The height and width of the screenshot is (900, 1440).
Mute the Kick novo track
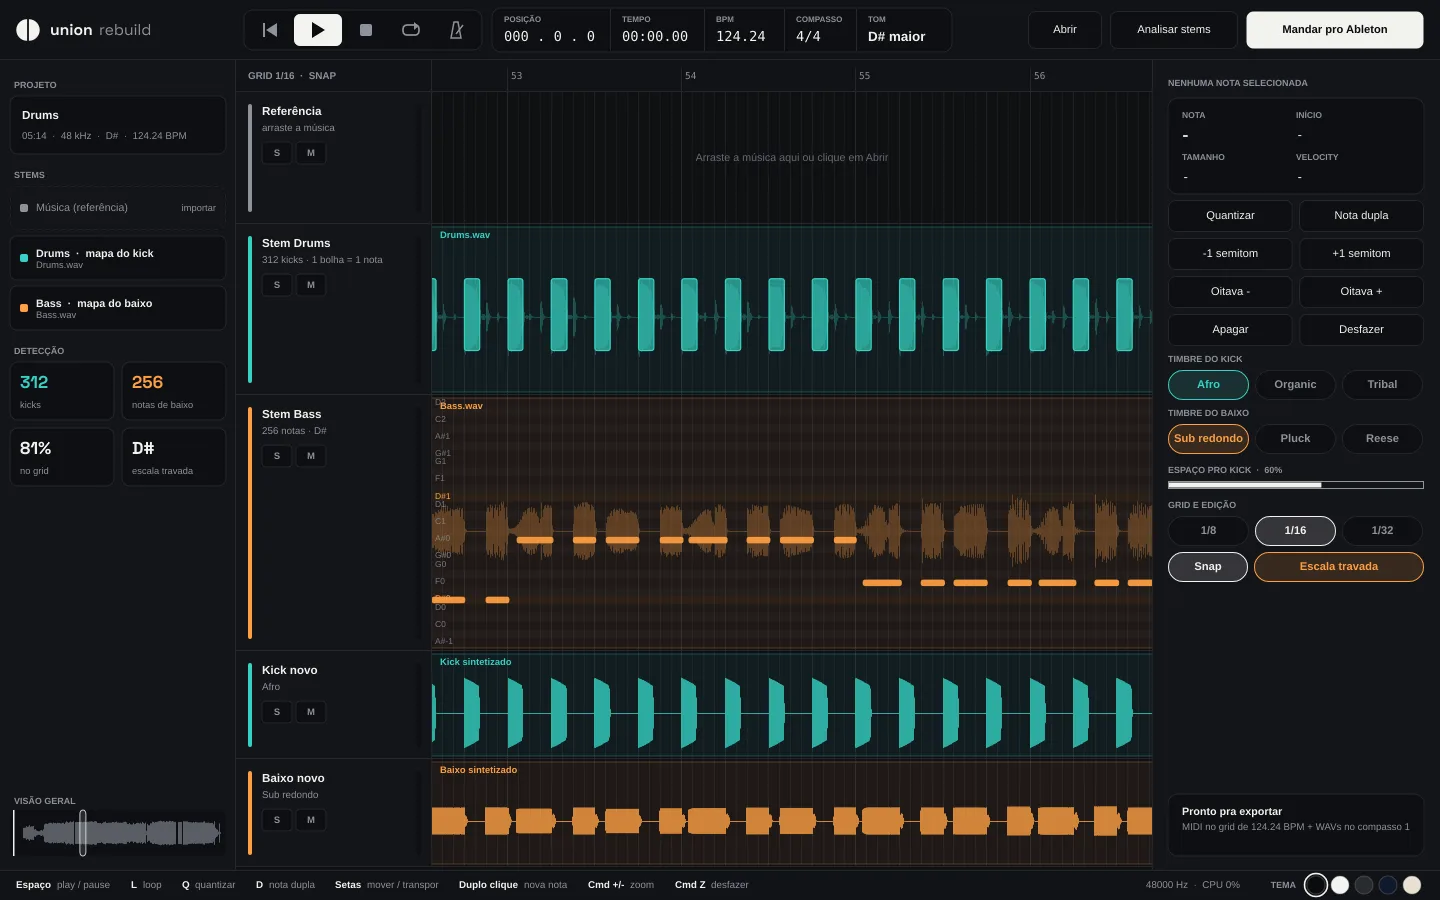pyautogui.click(x=311, y=712)
